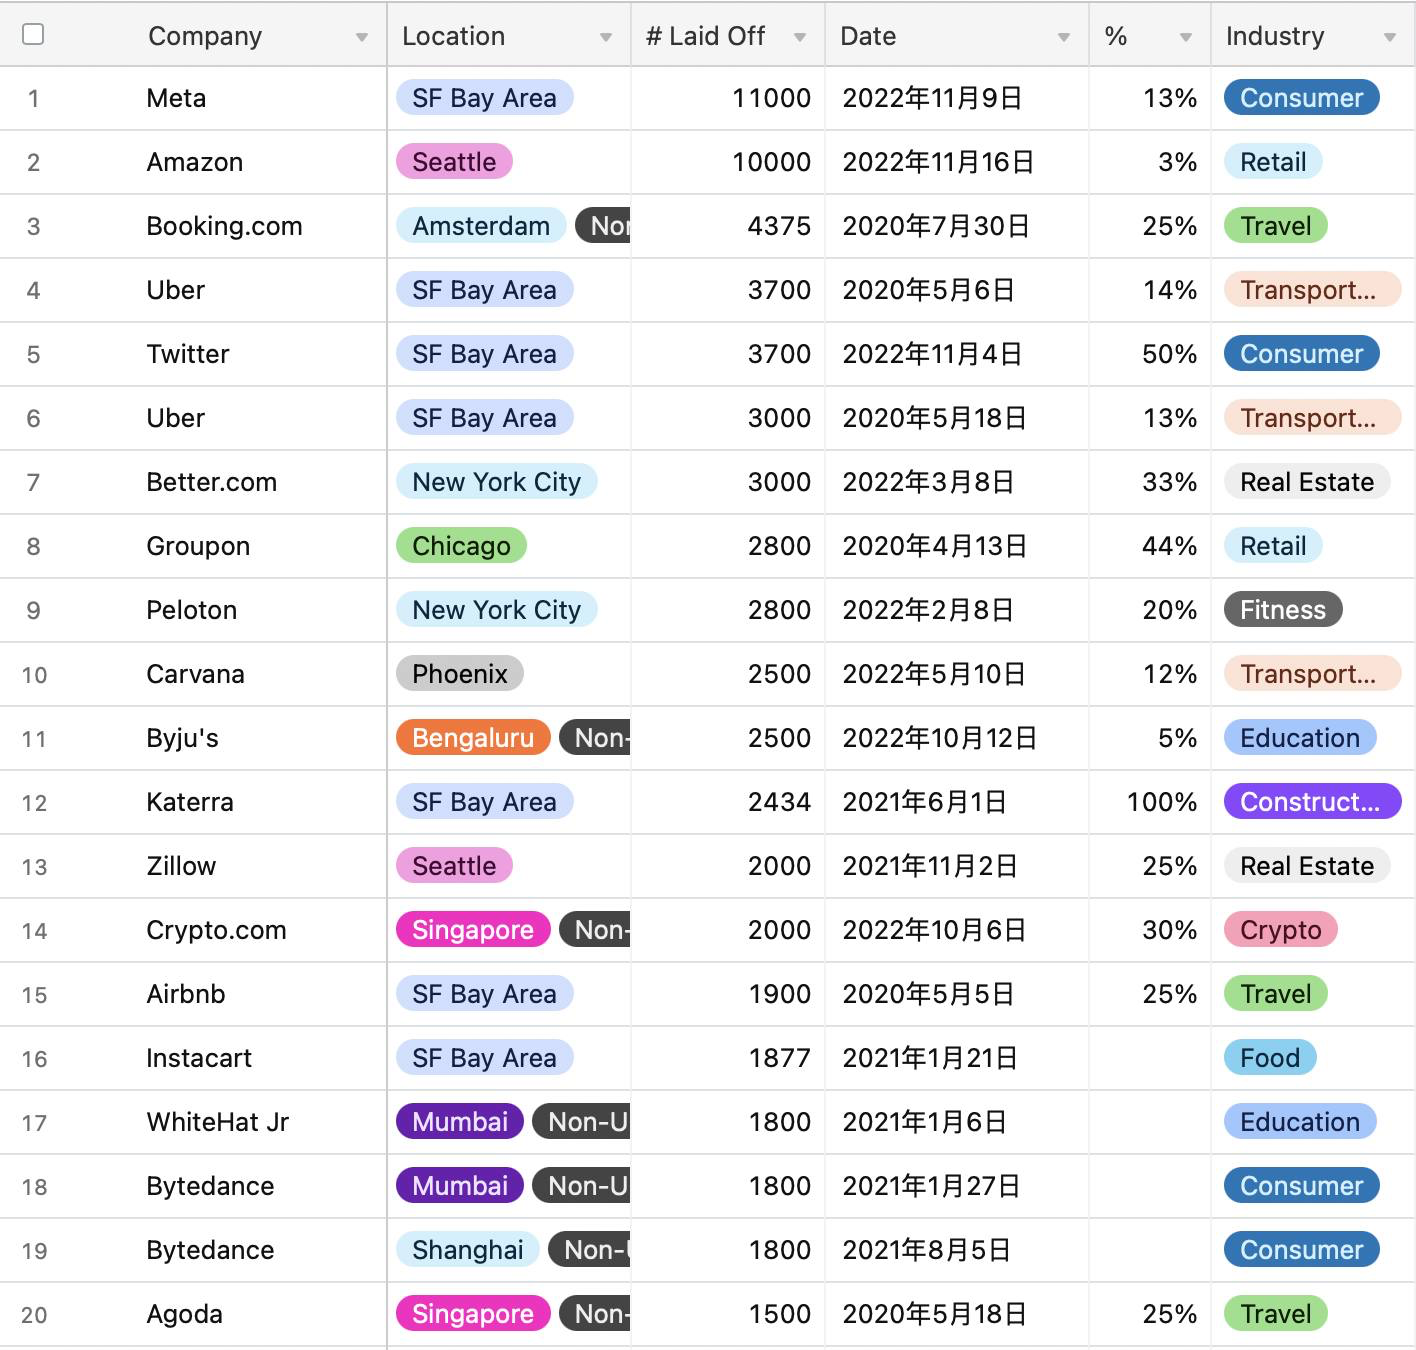This screenshot has height=1350, width=1416.
Task: Open the Location column dropdown arrow
Action: [x=605, y=37]
